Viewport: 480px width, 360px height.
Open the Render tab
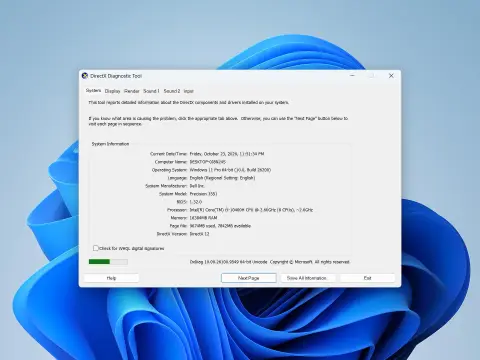[132, 91]
